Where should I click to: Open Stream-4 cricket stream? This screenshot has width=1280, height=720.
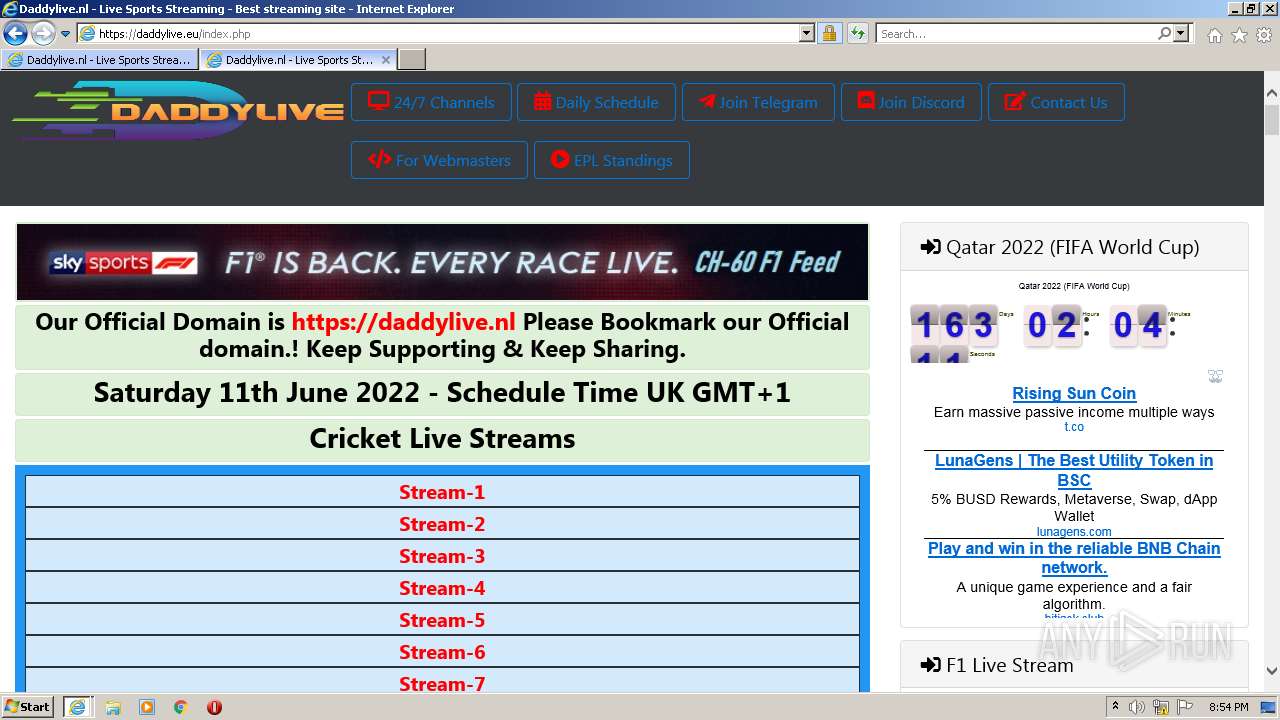coord(442,588)
